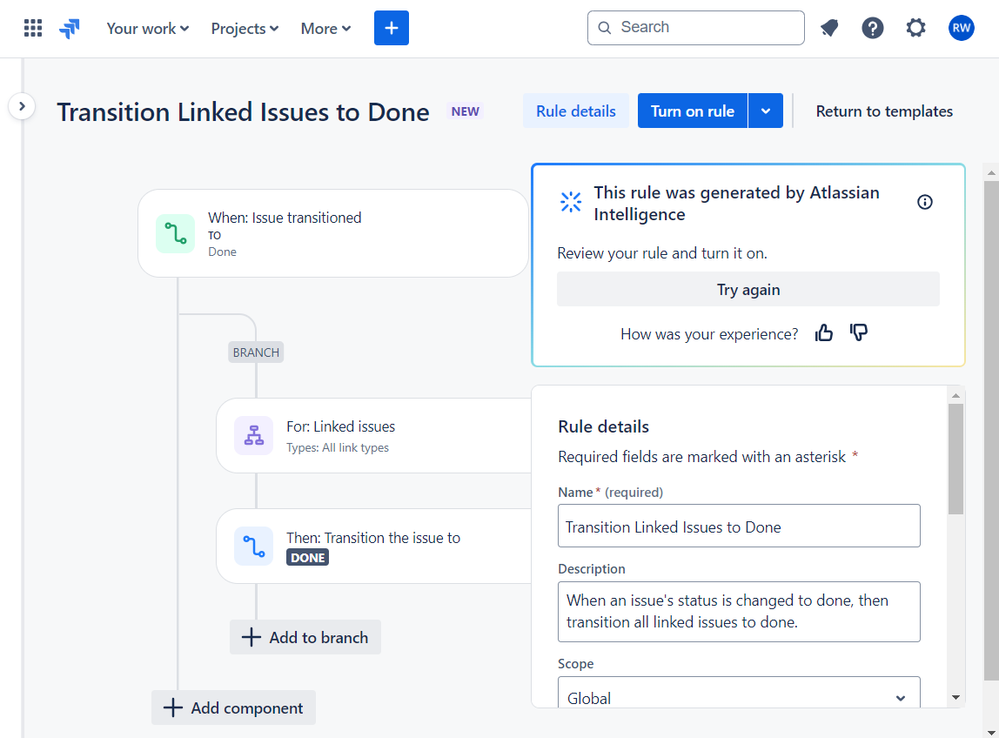This screenshot has width=999, height=738.
Task: Open the More menu
Action: pyautogui.click(x=326, y=29)
